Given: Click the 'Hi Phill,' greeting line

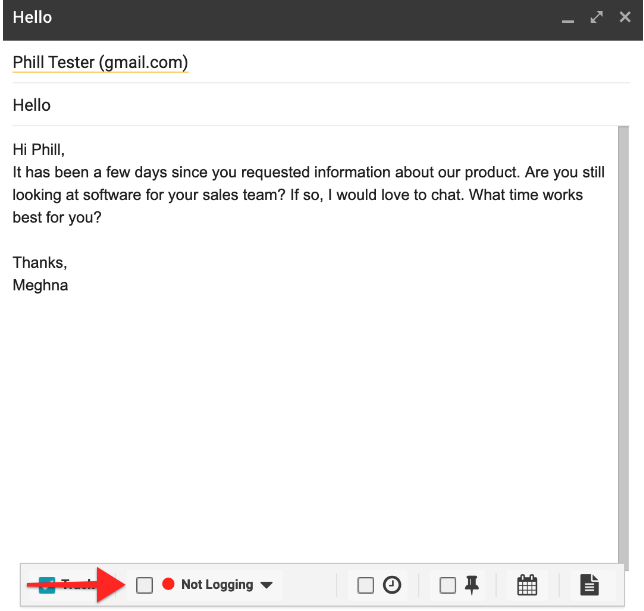Looking at the screenshot, I should (x=39, y=149).
